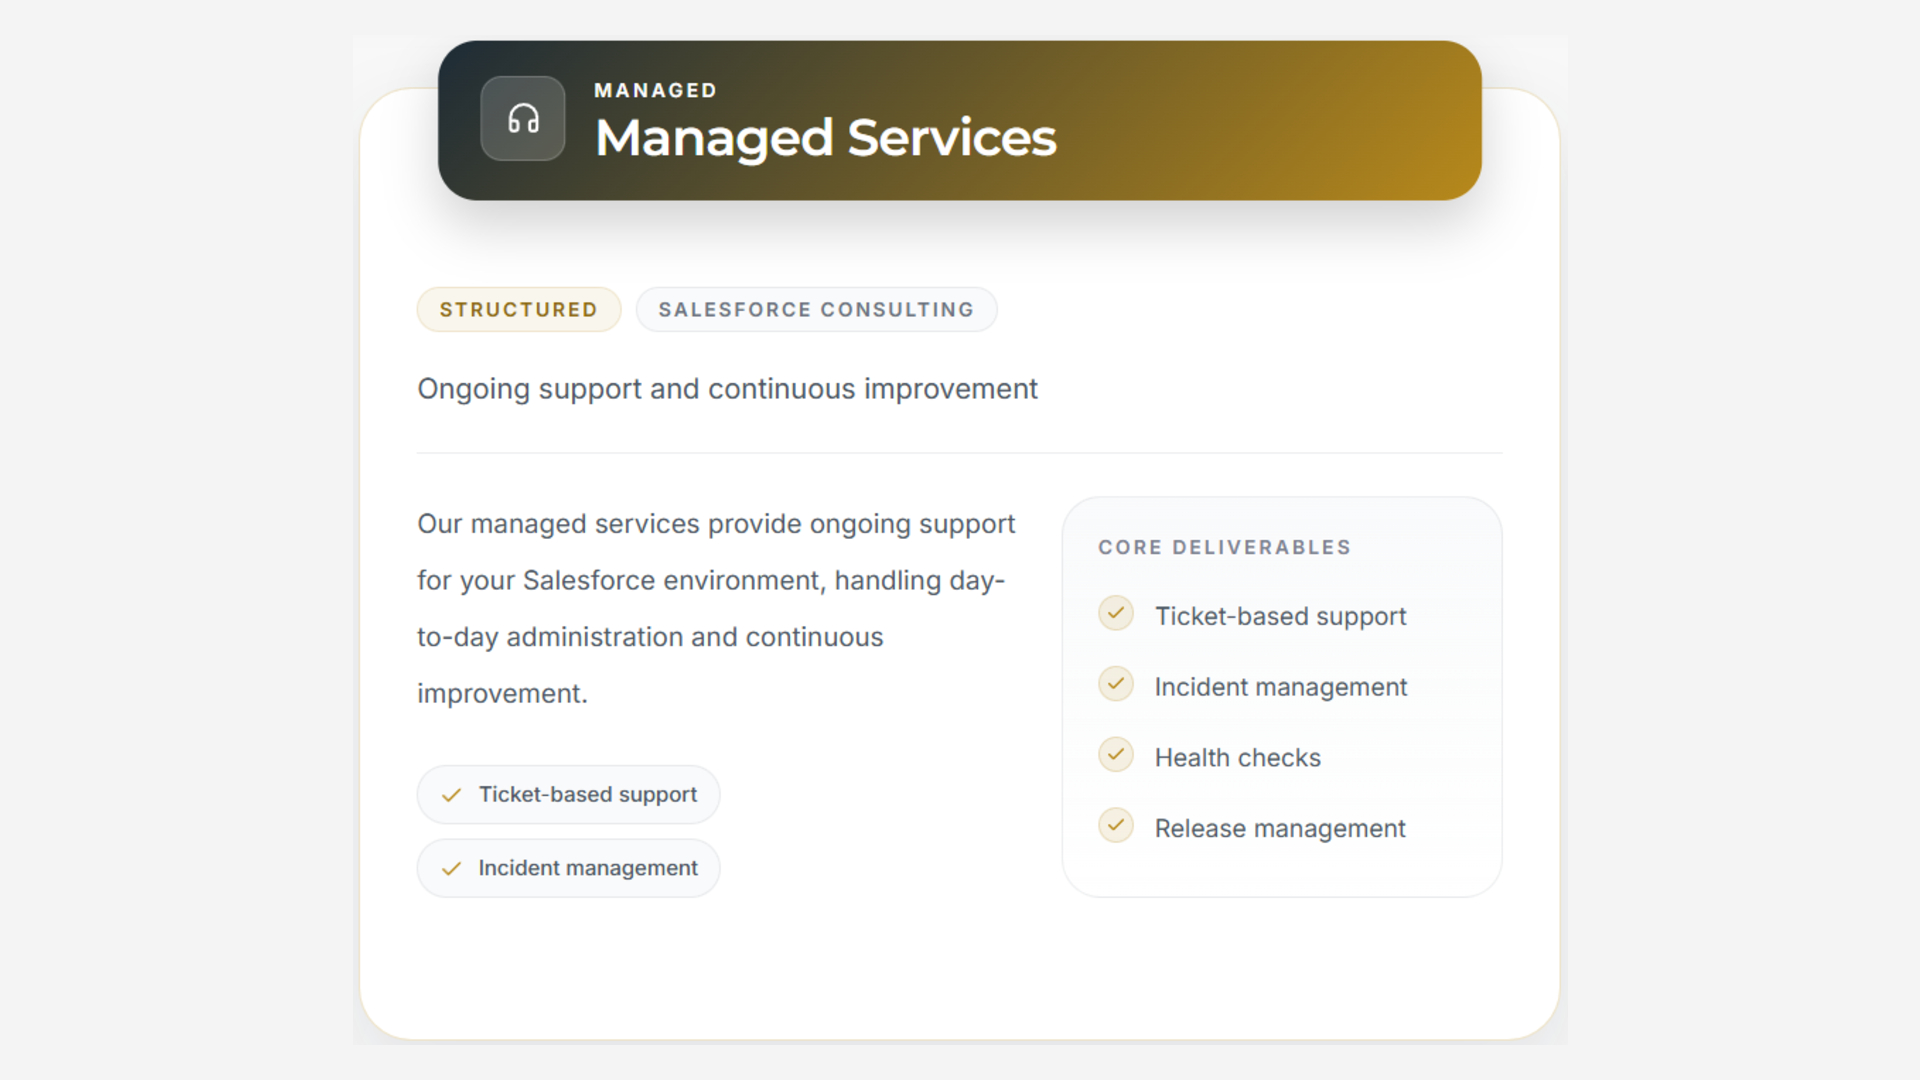This screenshot has height=1080, width=1920.
Task: Click the headphones icon in the header
Action: [x=523, y=119]
